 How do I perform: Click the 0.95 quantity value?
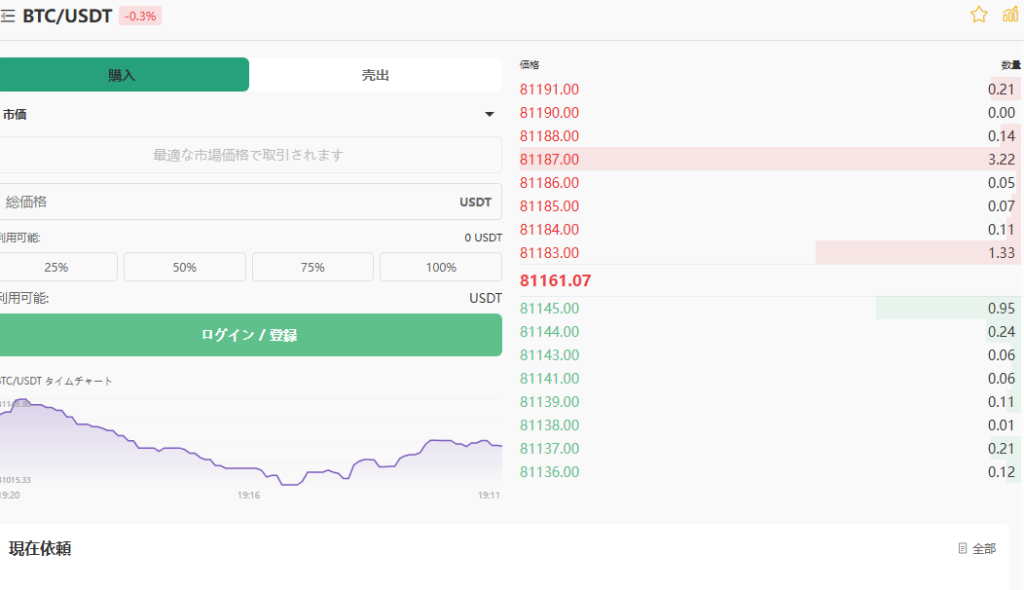click(x=1001, y=308)
